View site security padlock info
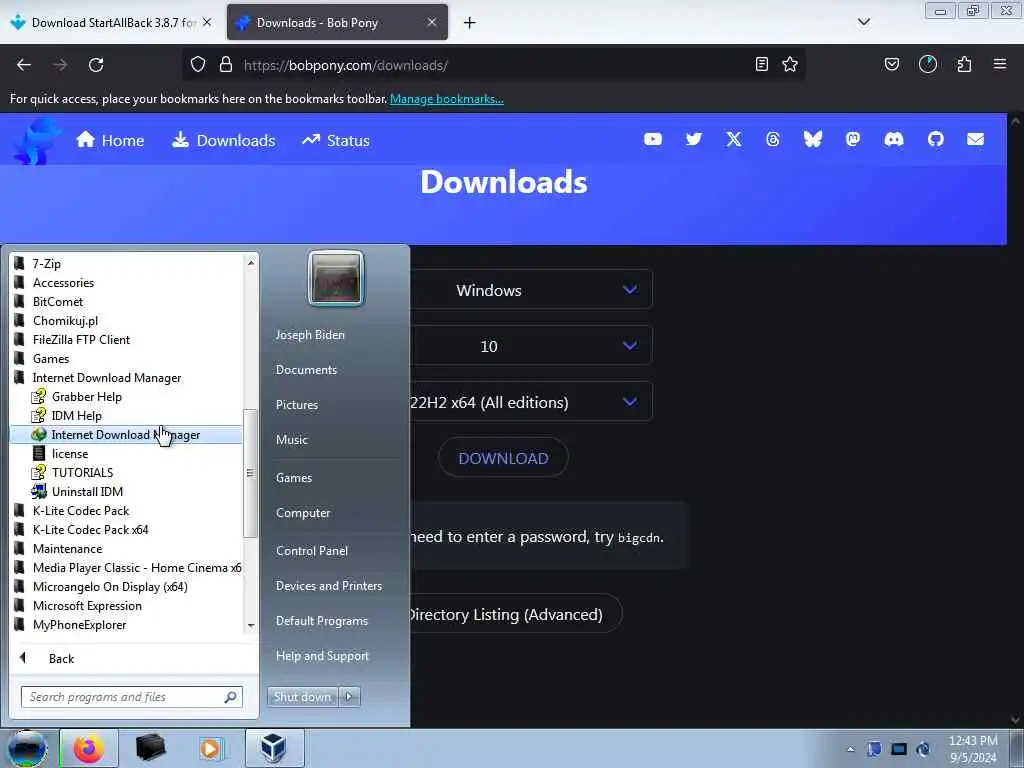The image size is (1024, 768). (226, 65)
